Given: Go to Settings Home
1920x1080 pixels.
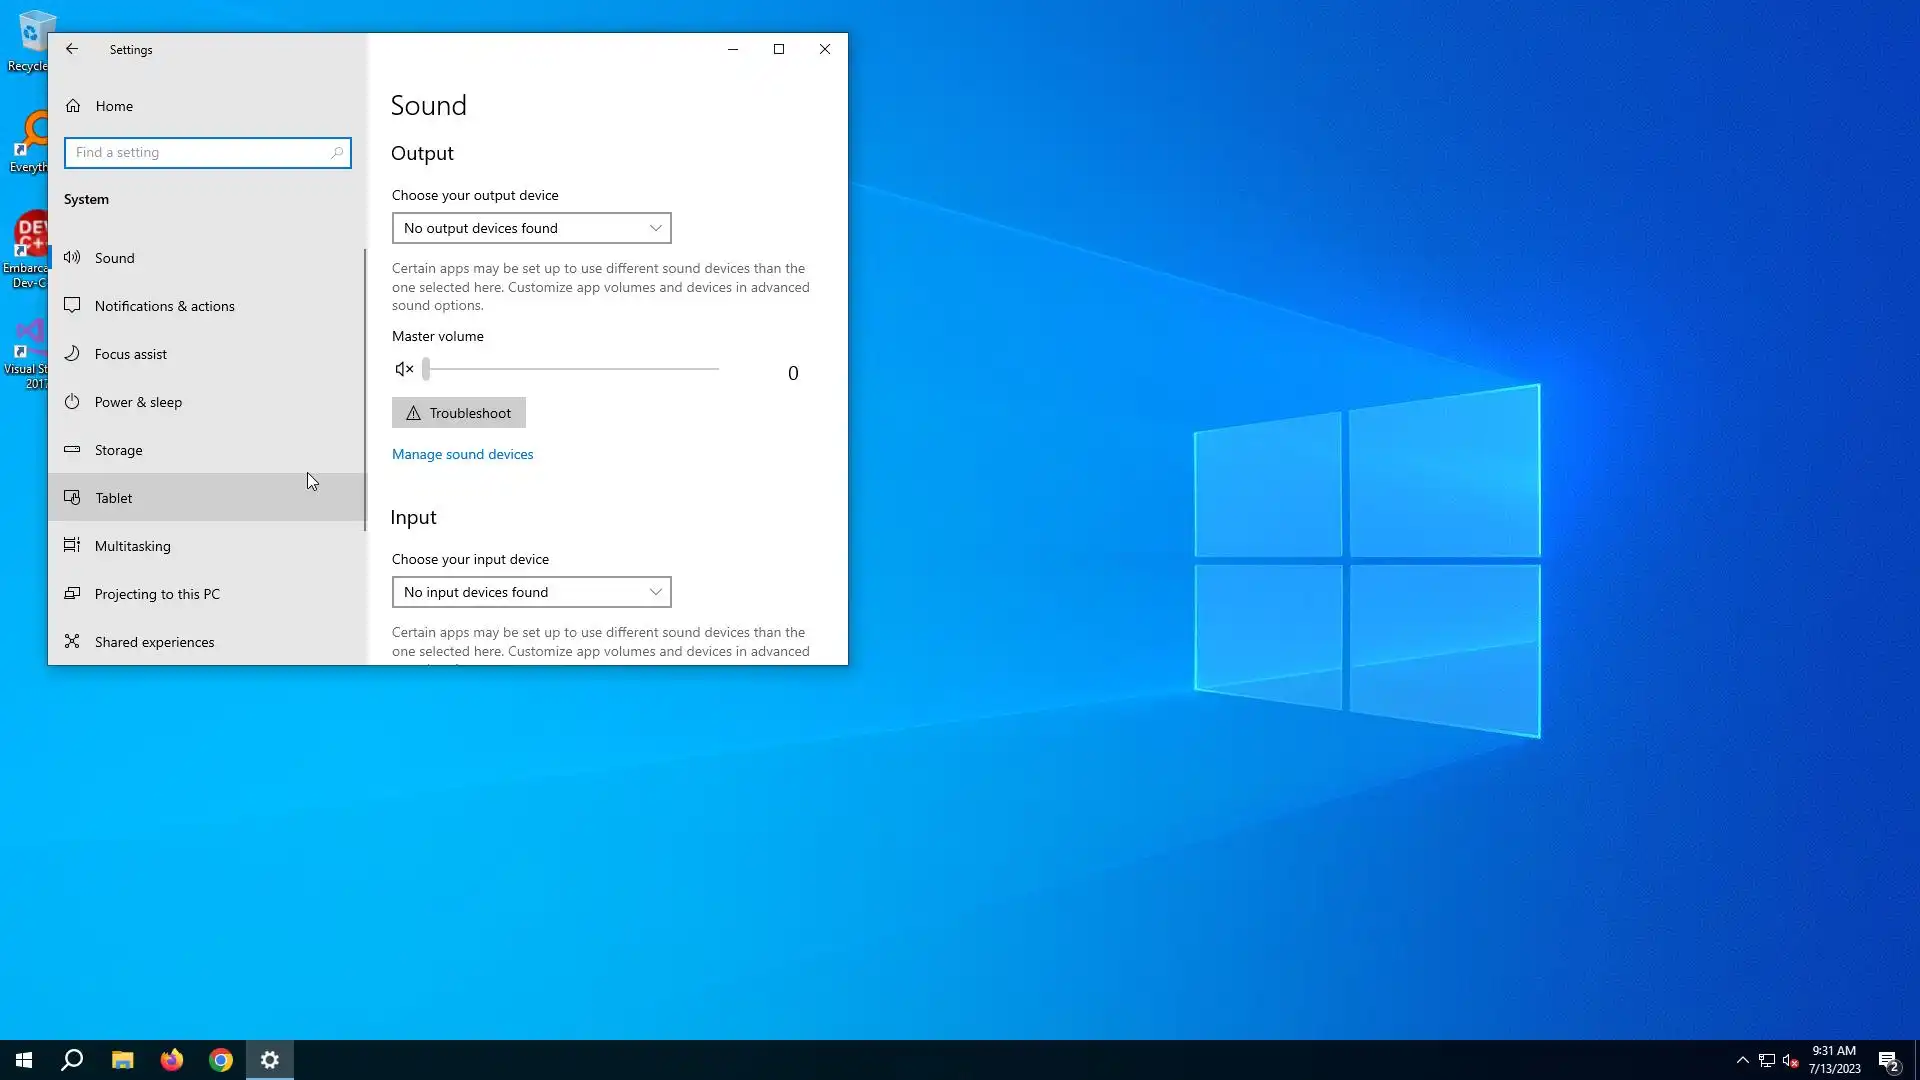Looking at the screenshot, I should pos(114,106).
